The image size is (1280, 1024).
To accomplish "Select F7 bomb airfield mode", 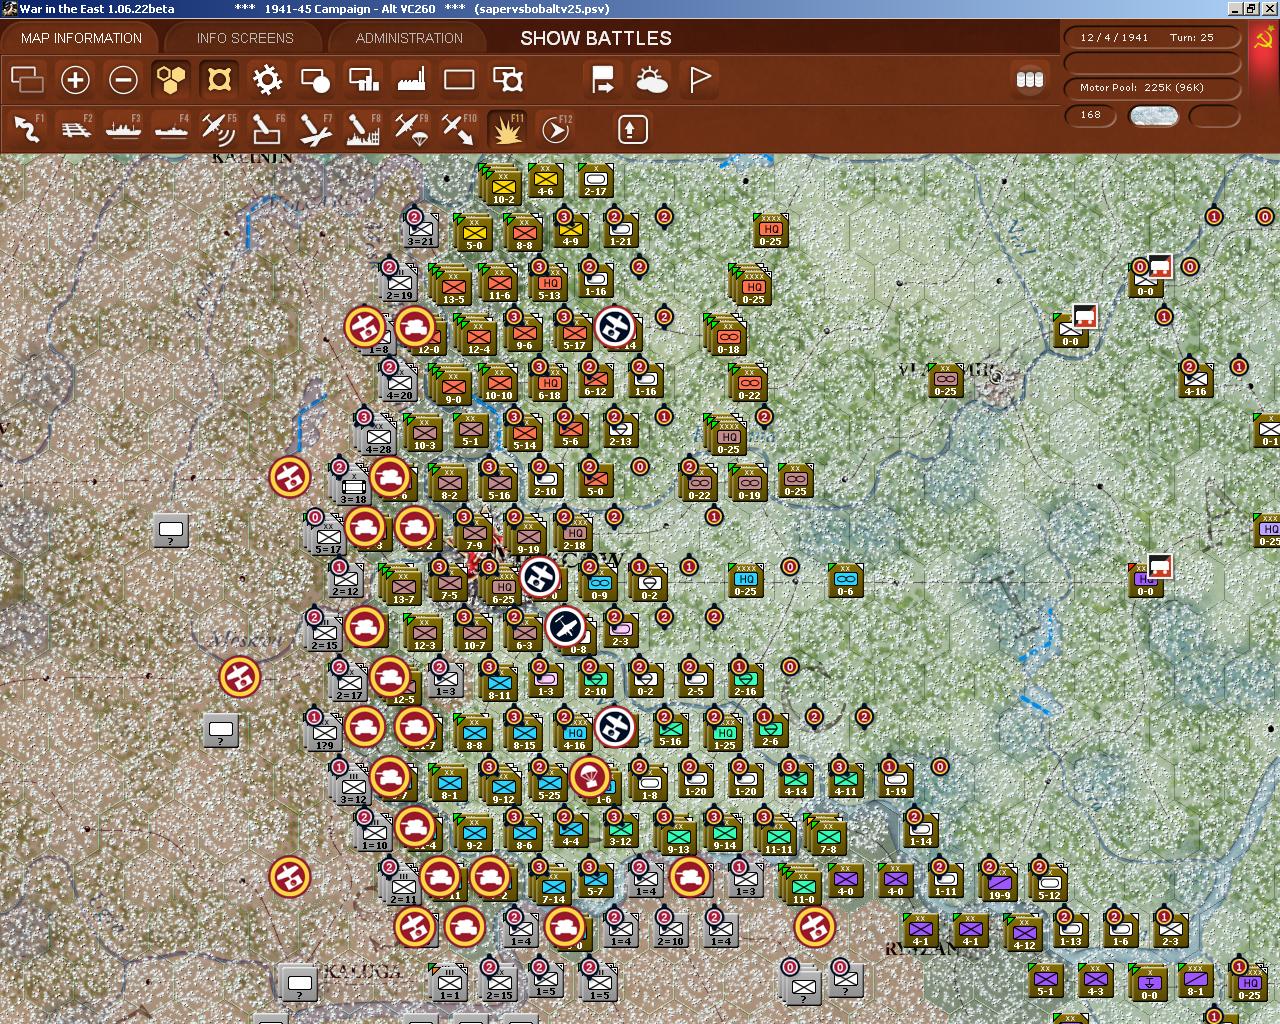I will click(315, 129).
